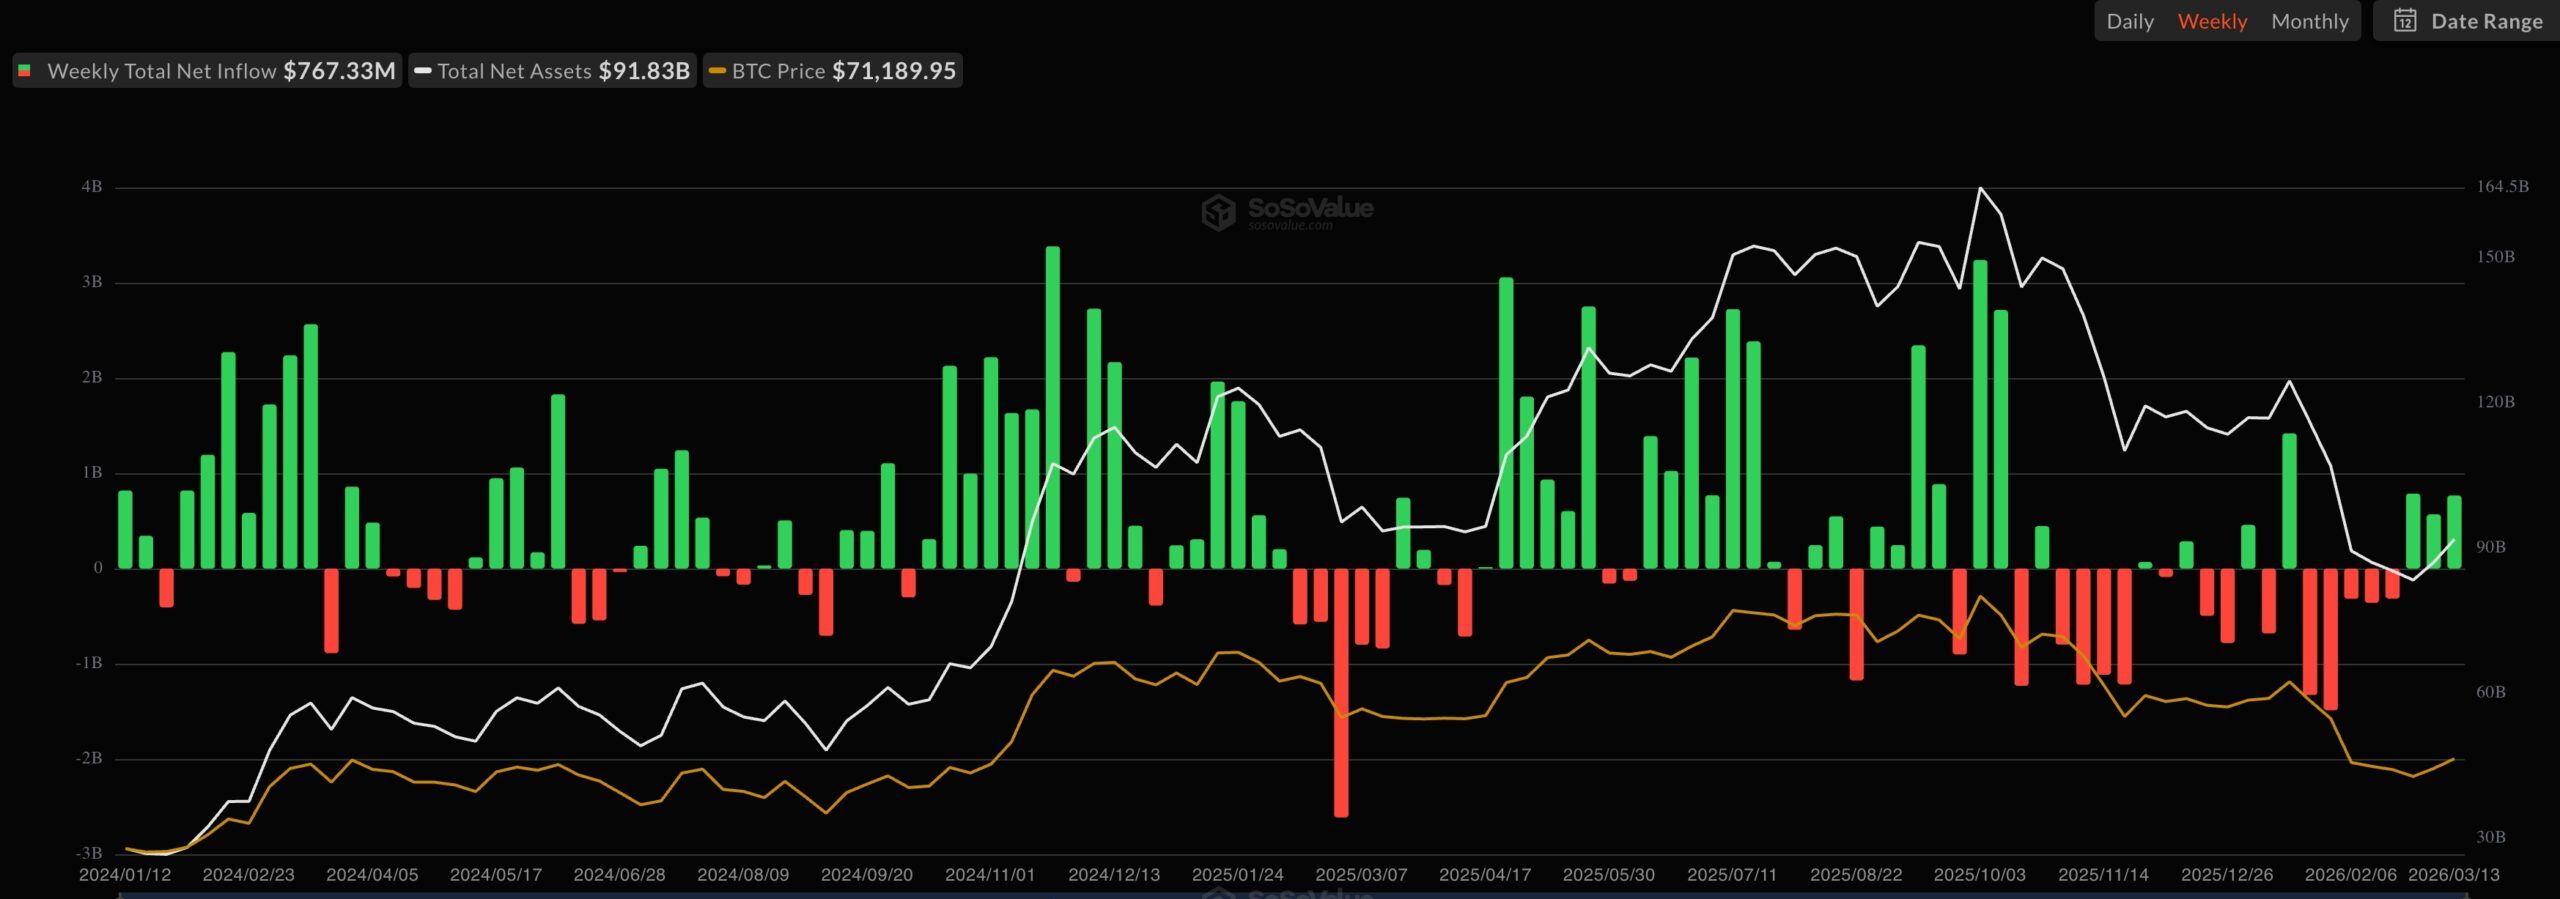Click the 4B left axis label

coord(92,187)
